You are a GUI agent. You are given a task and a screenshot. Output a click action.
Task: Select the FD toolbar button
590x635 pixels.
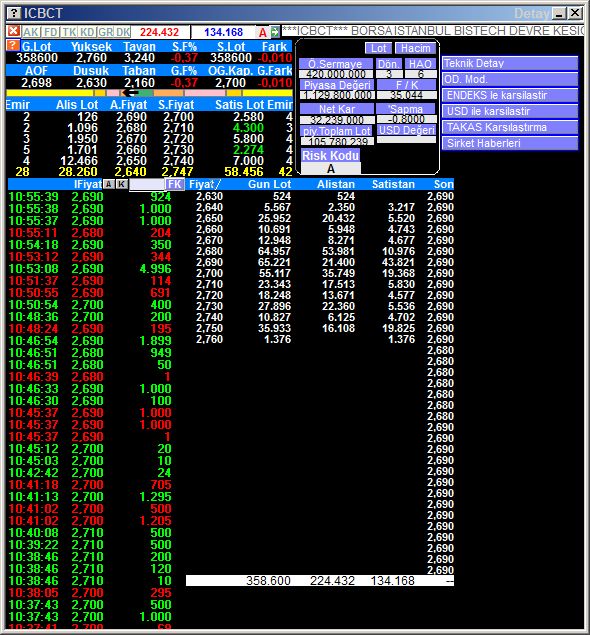pyautogui.click(x=51, y=32)
